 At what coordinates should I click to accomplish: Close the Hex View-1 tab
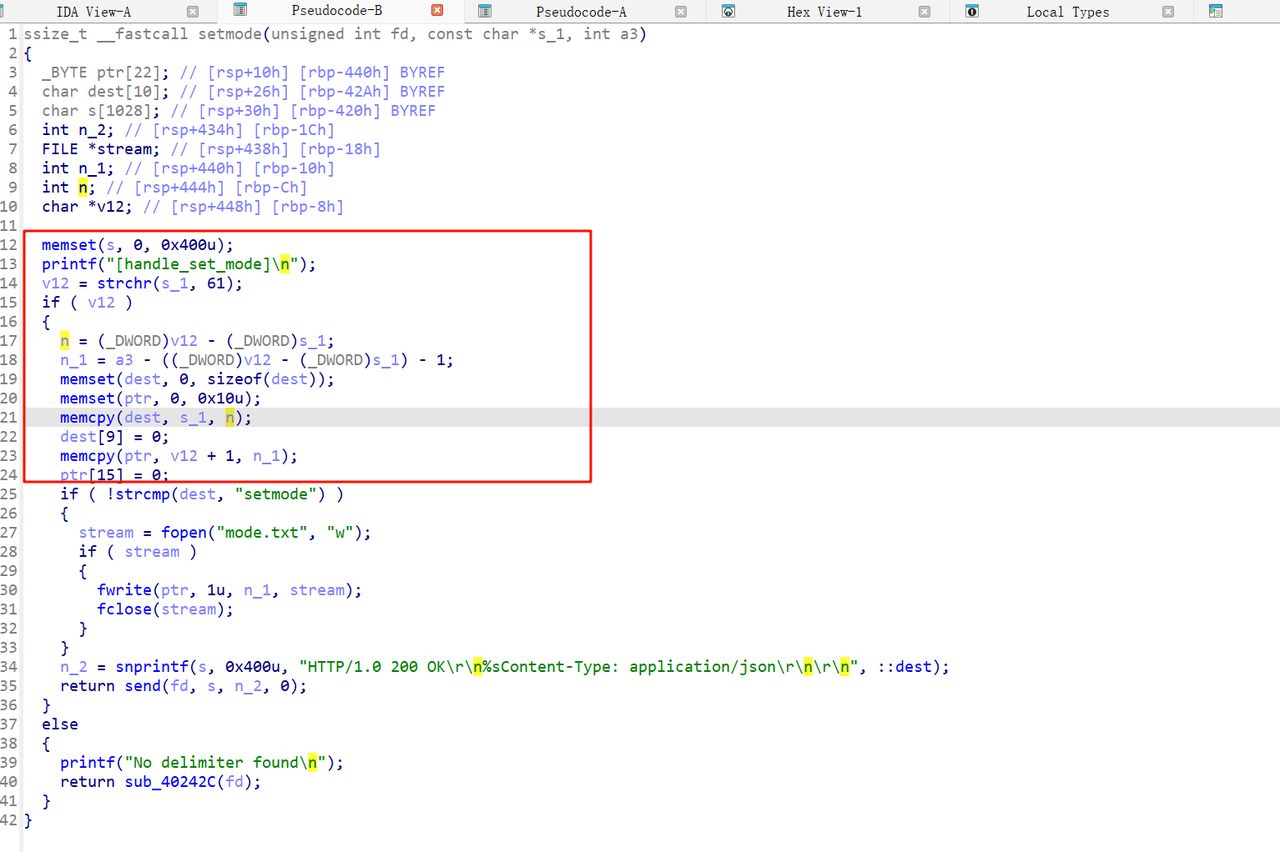[x=925, y=12]
